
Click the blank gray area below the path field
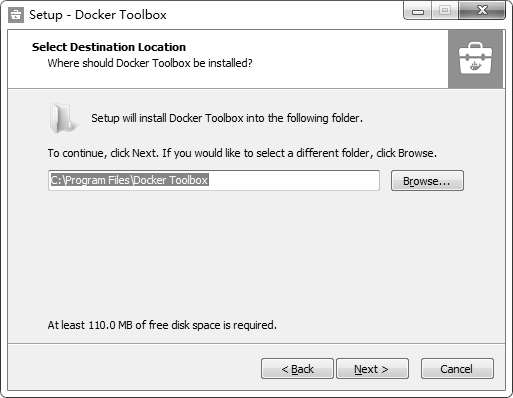pyautogui.click(x=256, y=253)
